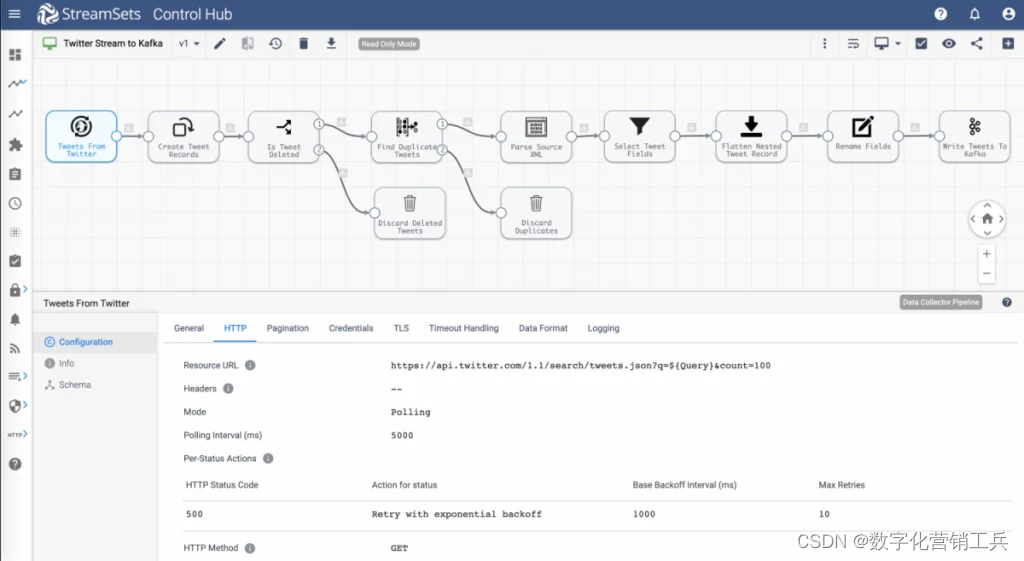1024x561 pixels.
Task: Switch to the HTTP tab
Action: click(x=235, y=328)
